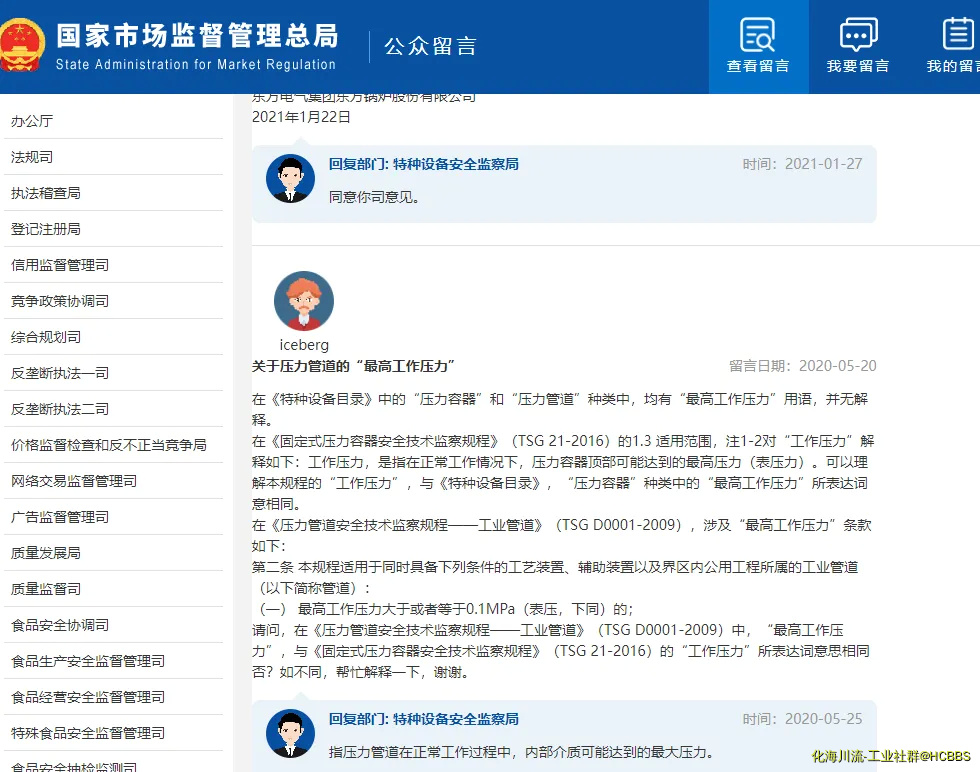The image size is (980, 772).
Task: Click 国家市场监督管理总局 site title
Action: click(x=196, y=37)
